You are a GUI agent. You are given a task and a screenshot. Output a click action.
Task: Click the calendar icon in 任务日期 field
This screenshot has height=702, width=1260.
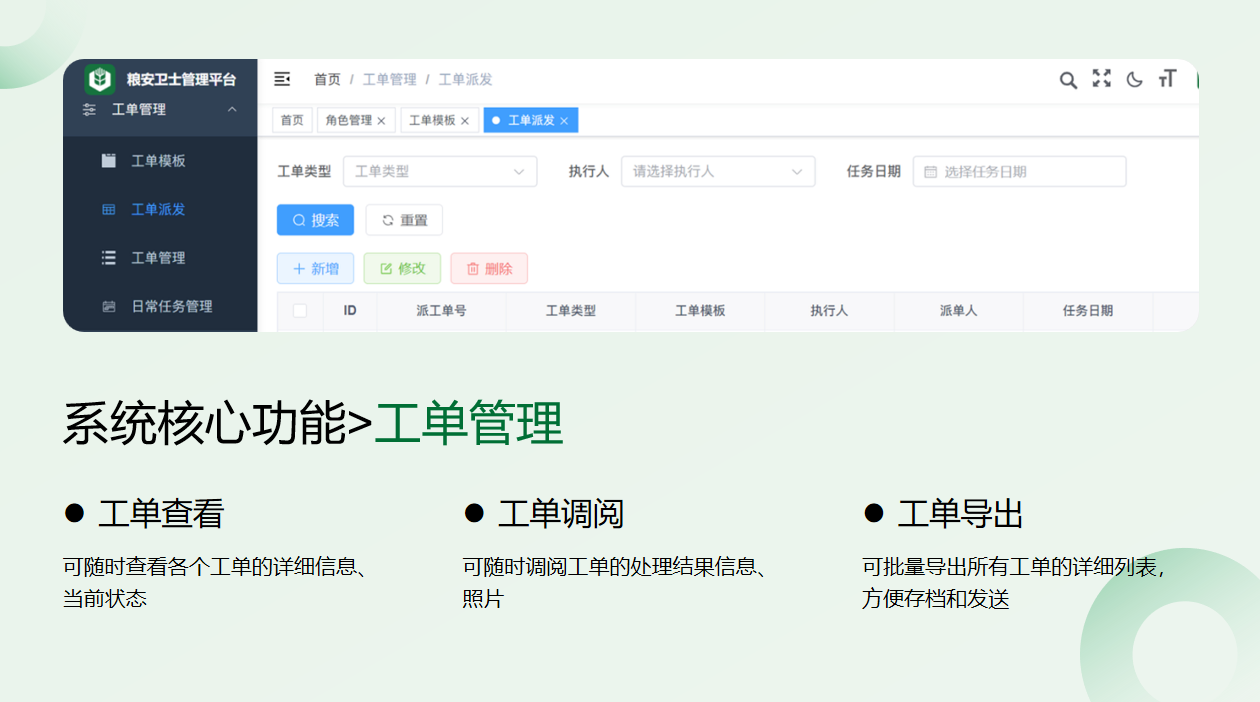point(931,172)
